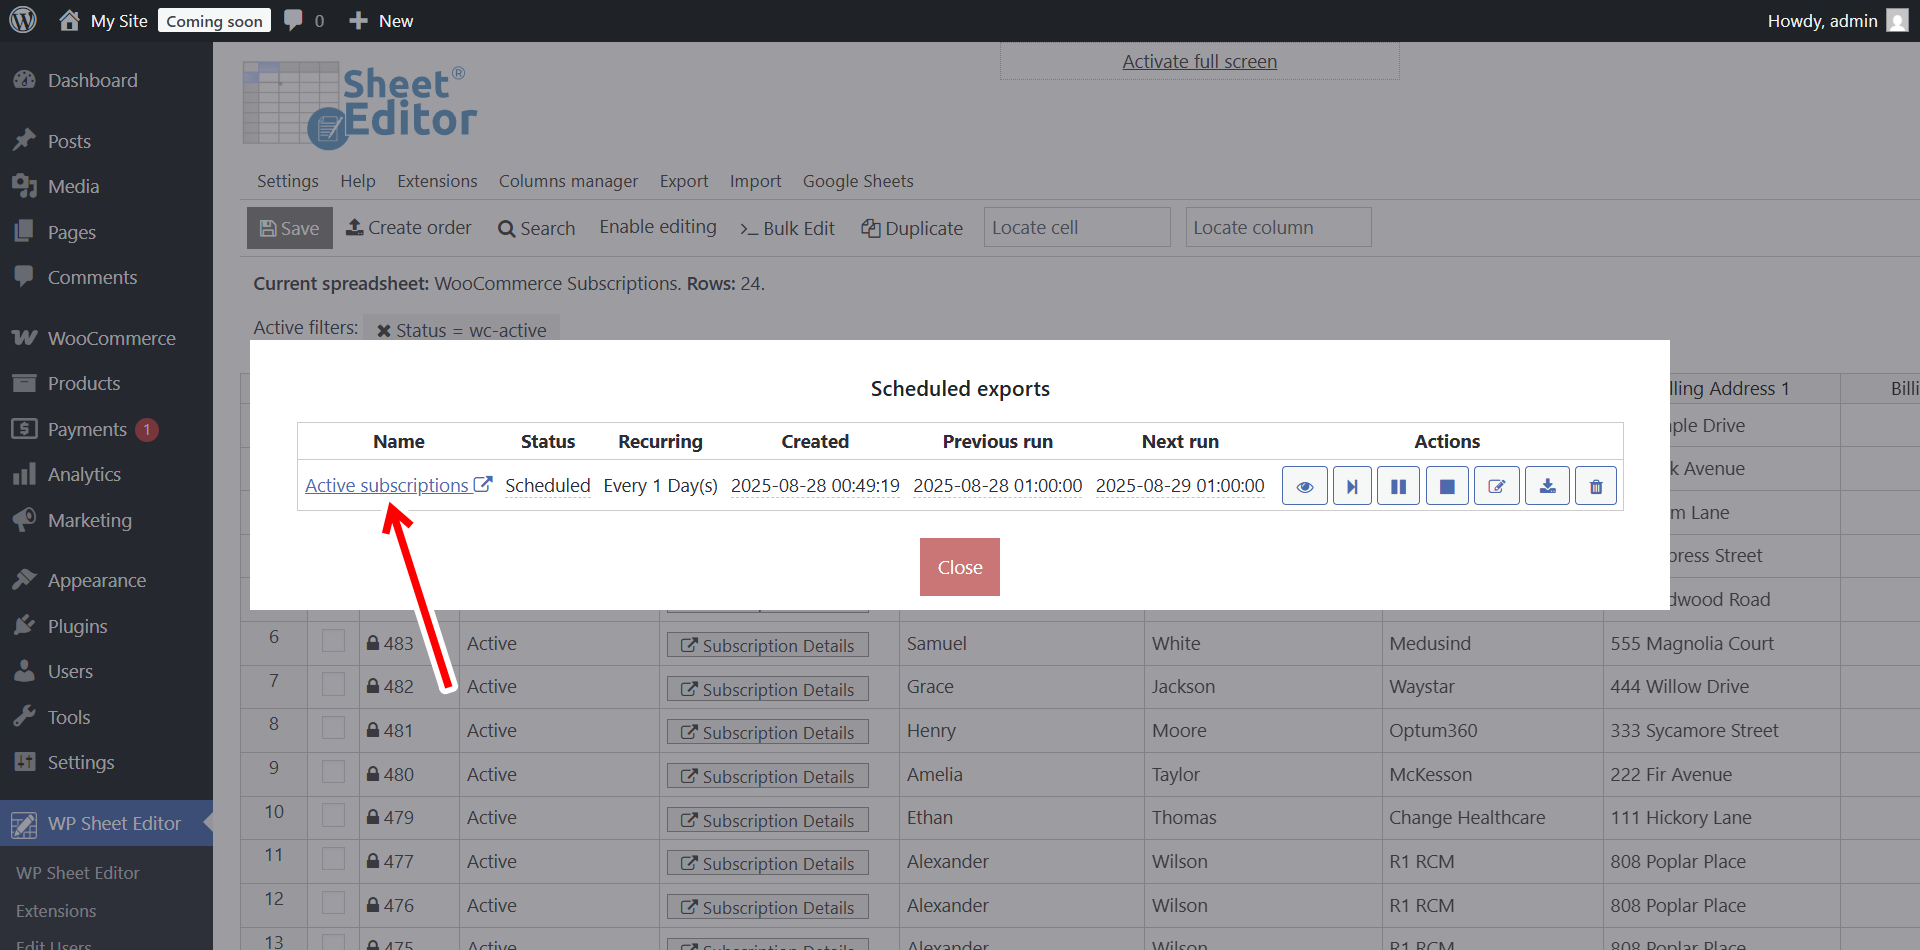Click Create order button
Image resolution: width=1920 pixels, height=950 pixels.
(x=408, y=228)
